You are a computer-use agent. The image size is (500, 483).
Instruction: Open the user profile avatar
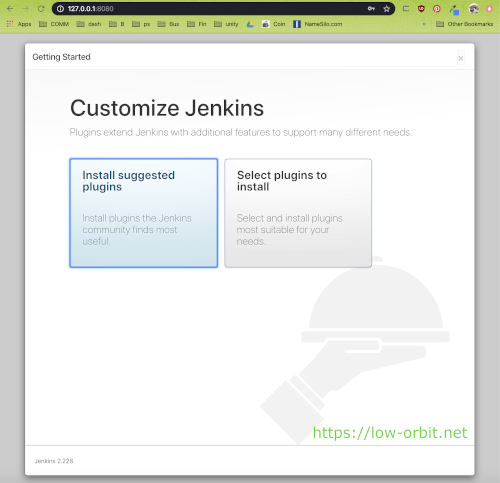click(474, 9)
